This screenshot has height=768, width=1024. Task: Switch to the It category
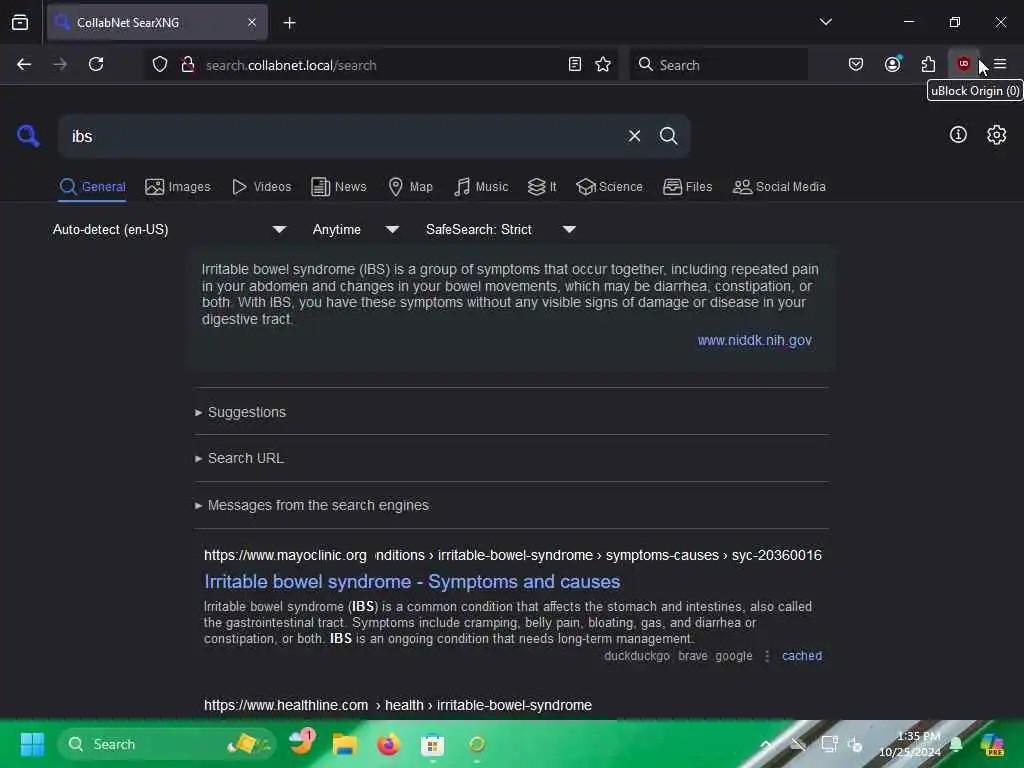click(542, 187)
